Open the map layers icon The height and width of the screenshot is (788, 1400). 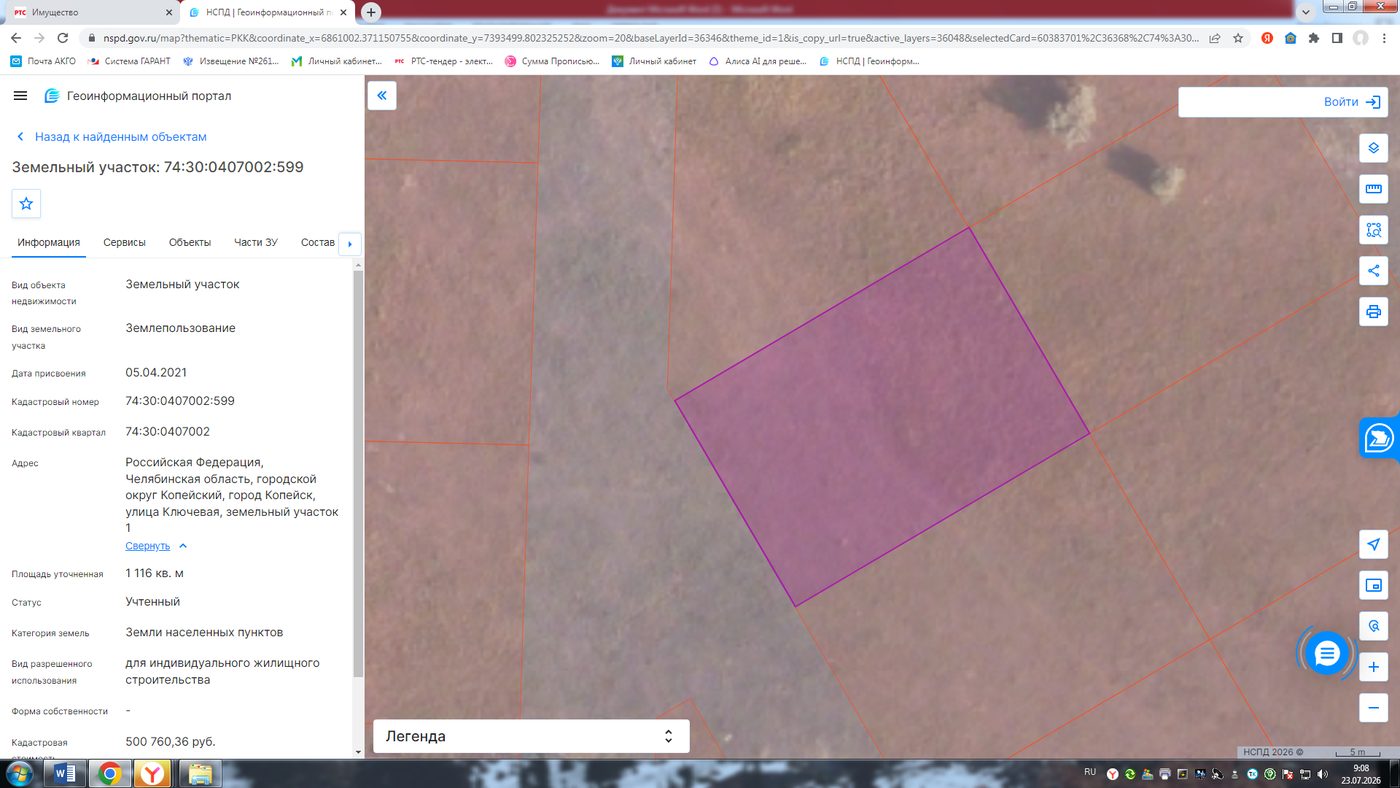click(1374, 148)
